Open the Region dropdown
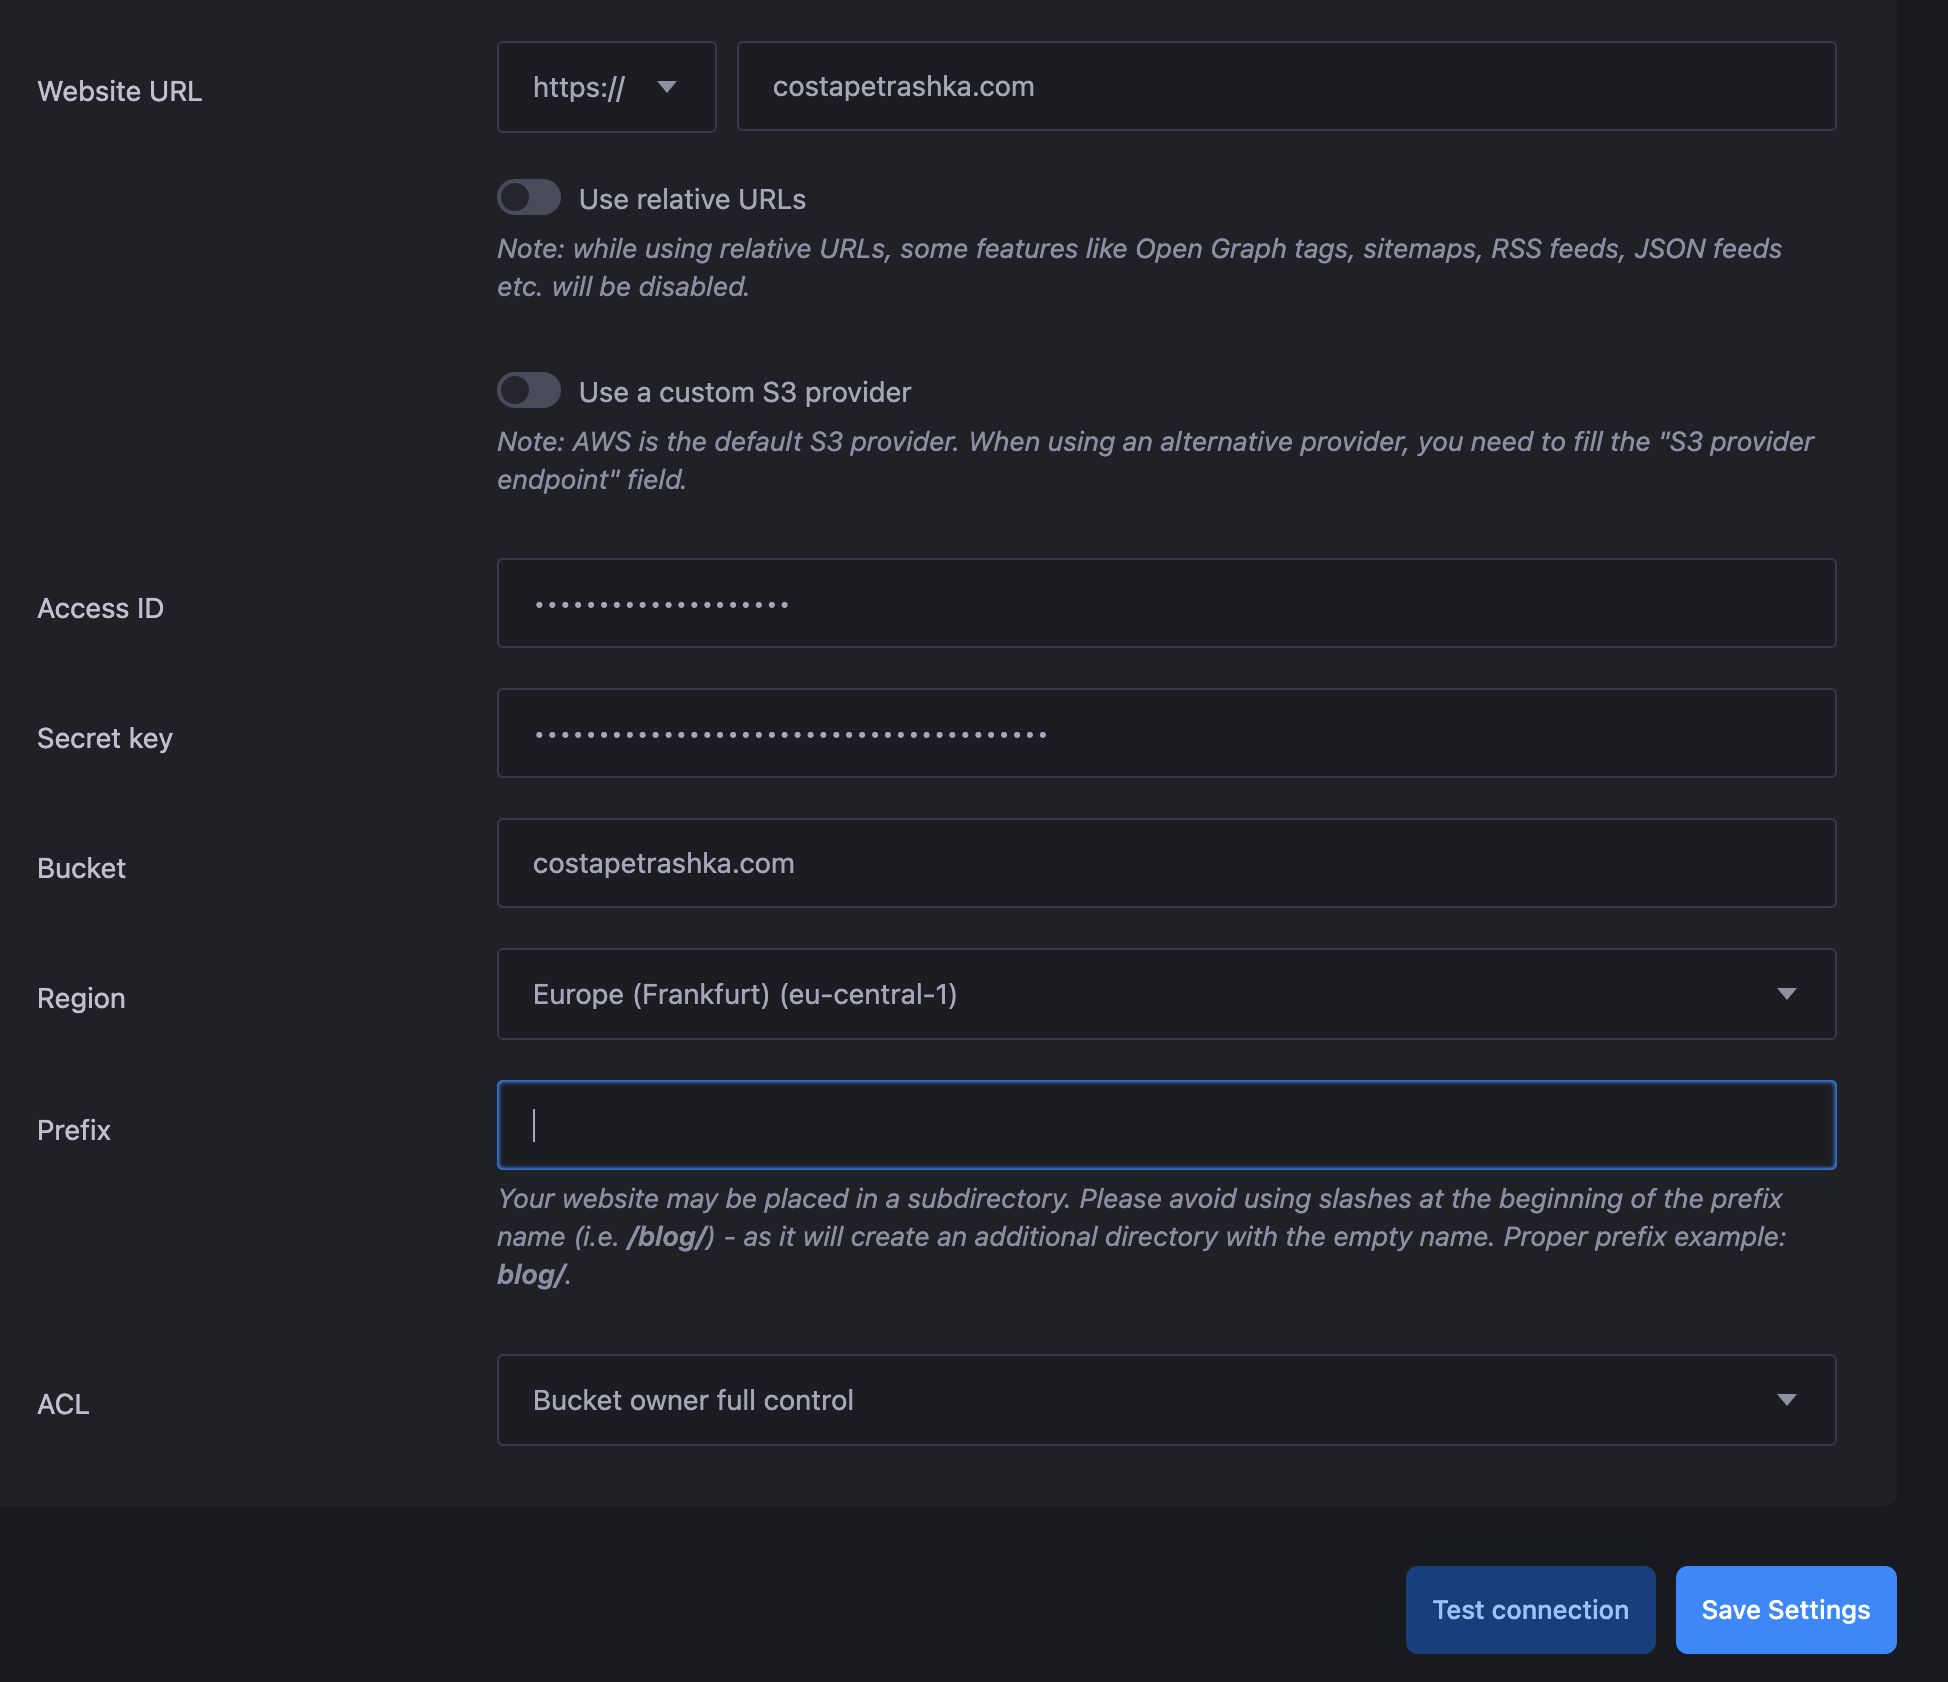 pyautogui.click(x=1165, y=994)
